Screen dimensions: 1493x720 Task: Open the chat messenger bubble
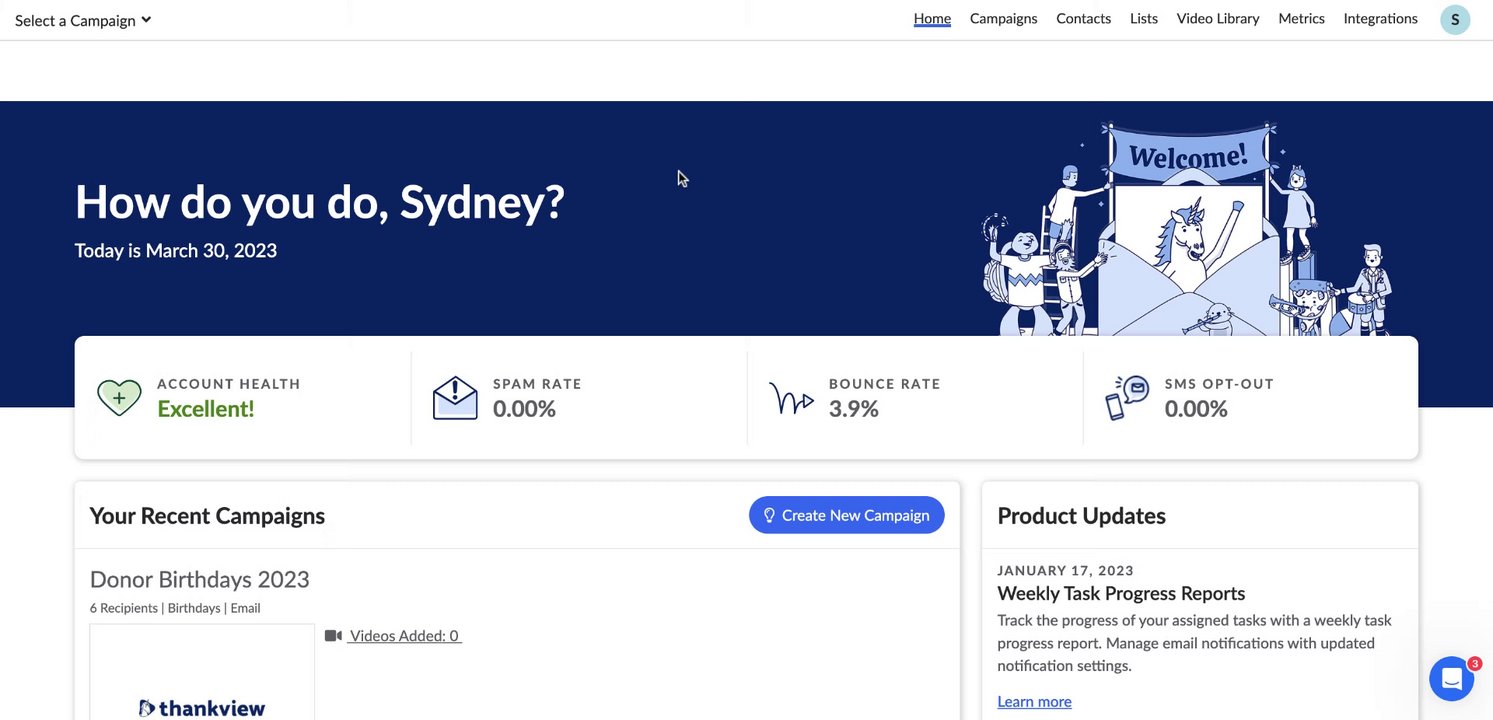[x=1451, y=679]
